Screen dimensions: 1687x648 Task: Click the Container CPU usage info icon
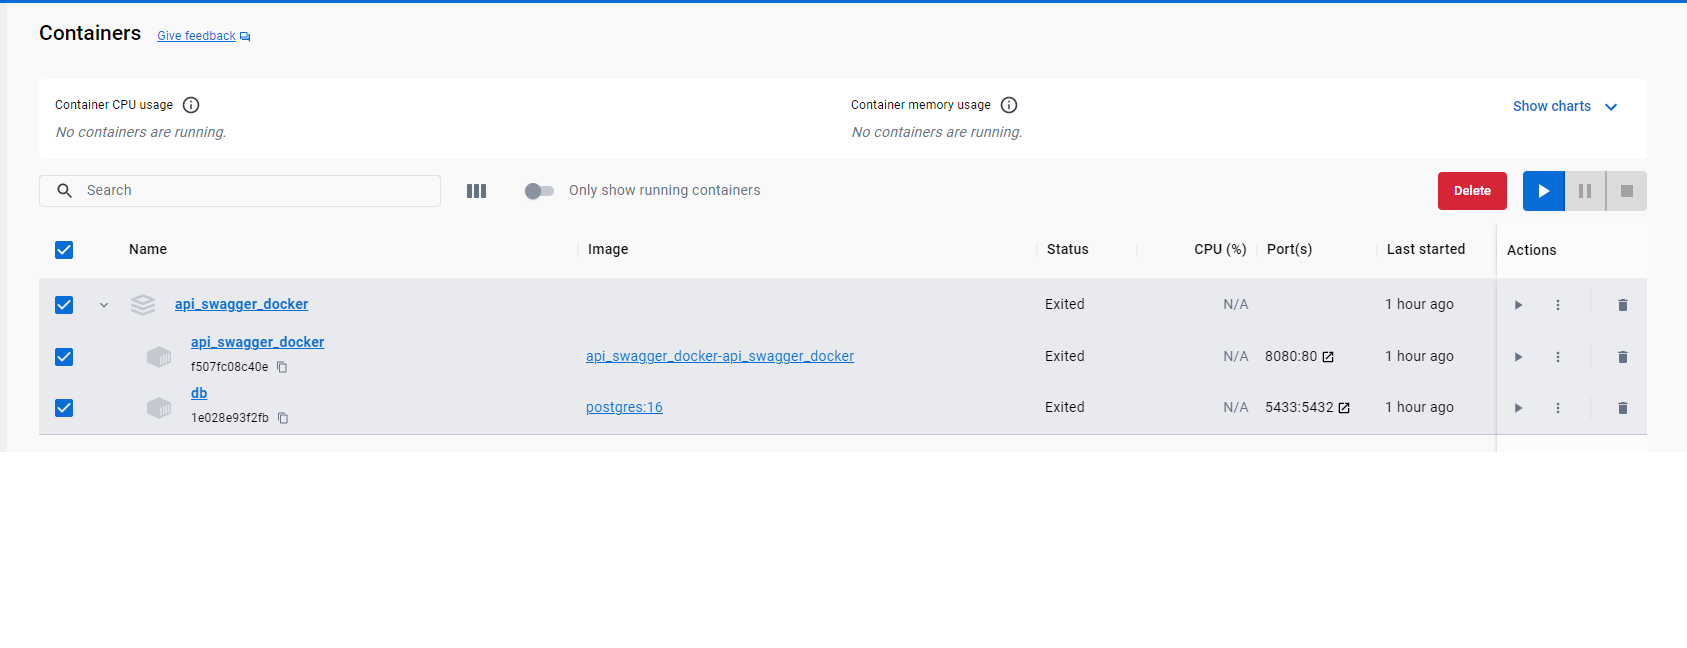[191, 105]
